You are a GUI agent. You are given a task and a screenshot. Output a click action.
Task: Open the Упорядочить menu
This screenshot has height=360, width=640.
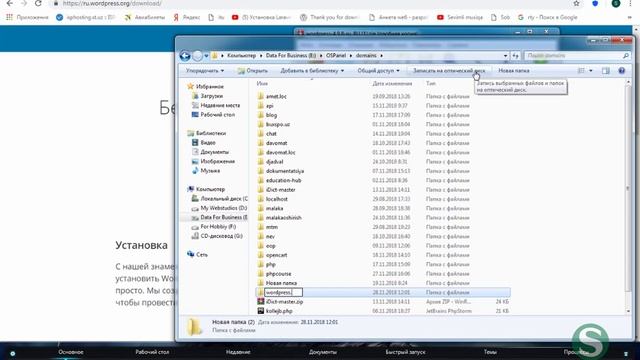point(205,71)
